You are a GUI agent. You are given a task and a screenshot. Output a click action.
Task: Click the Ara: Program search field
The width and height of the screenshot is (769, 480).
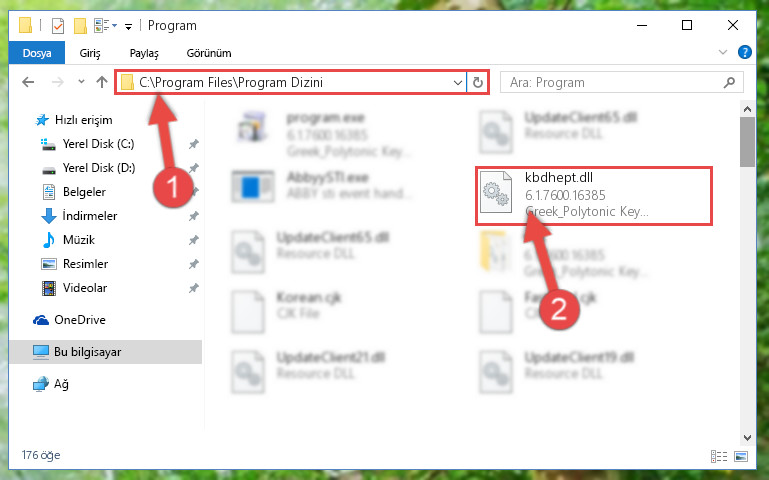[613, 82]
